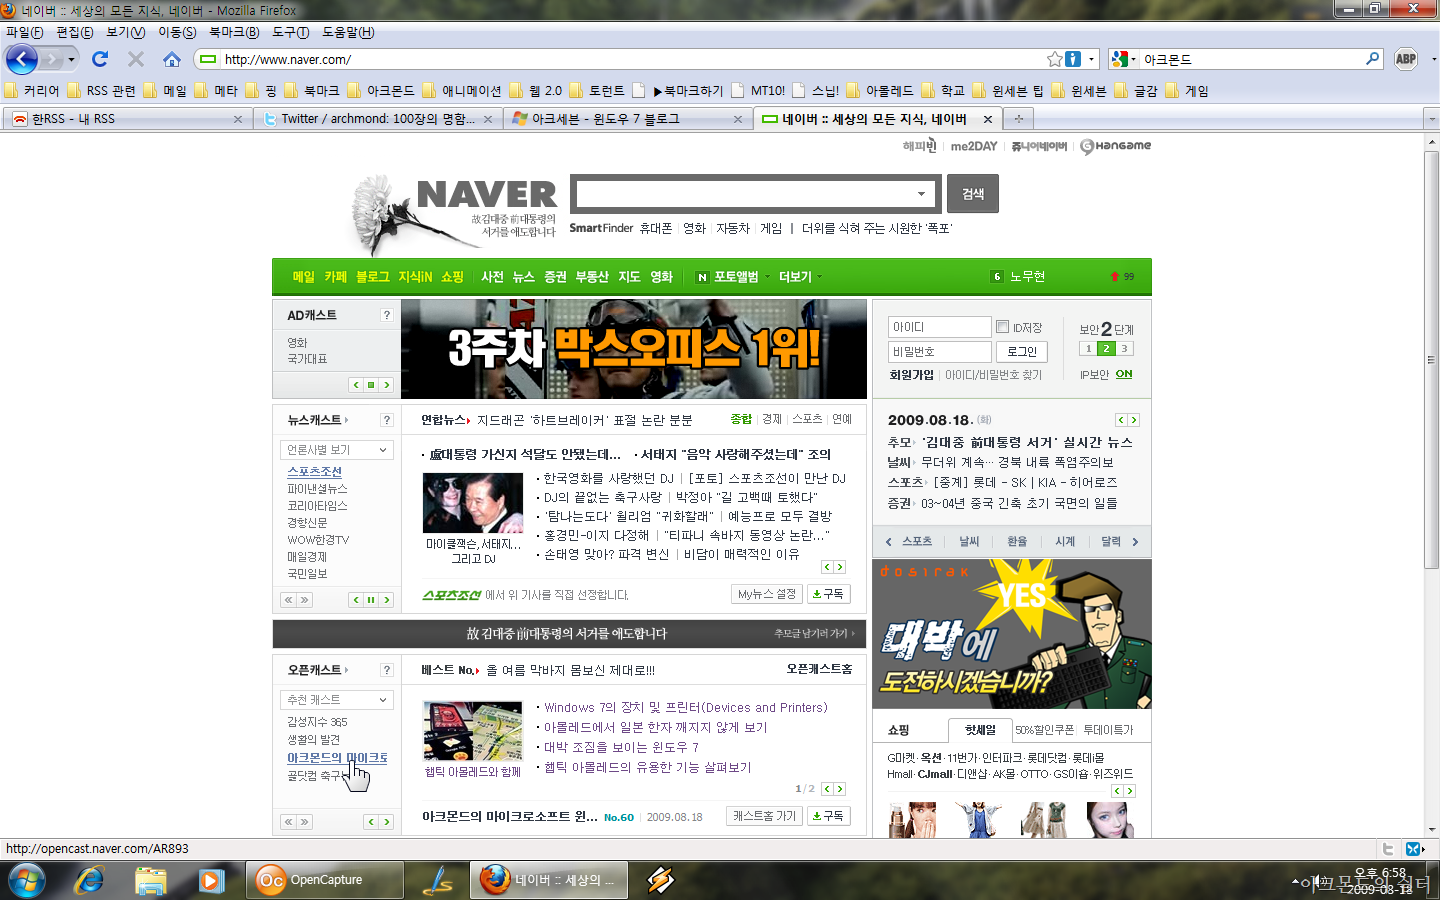Open the 북마크 menu
Image resolution: width=1440 pixels, height=900 pixels.
click(233, 32)
